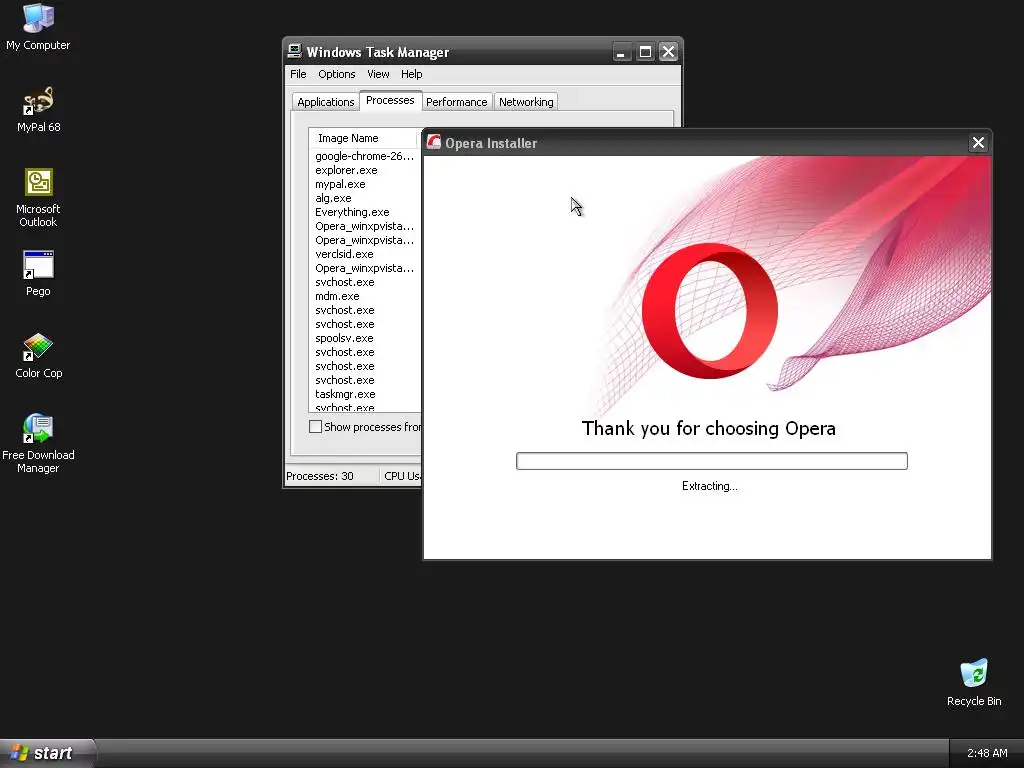Viewport: 1024px width, 768px height.
Task: Open the Help menu in Task Manager
Action: pos(411,74)
